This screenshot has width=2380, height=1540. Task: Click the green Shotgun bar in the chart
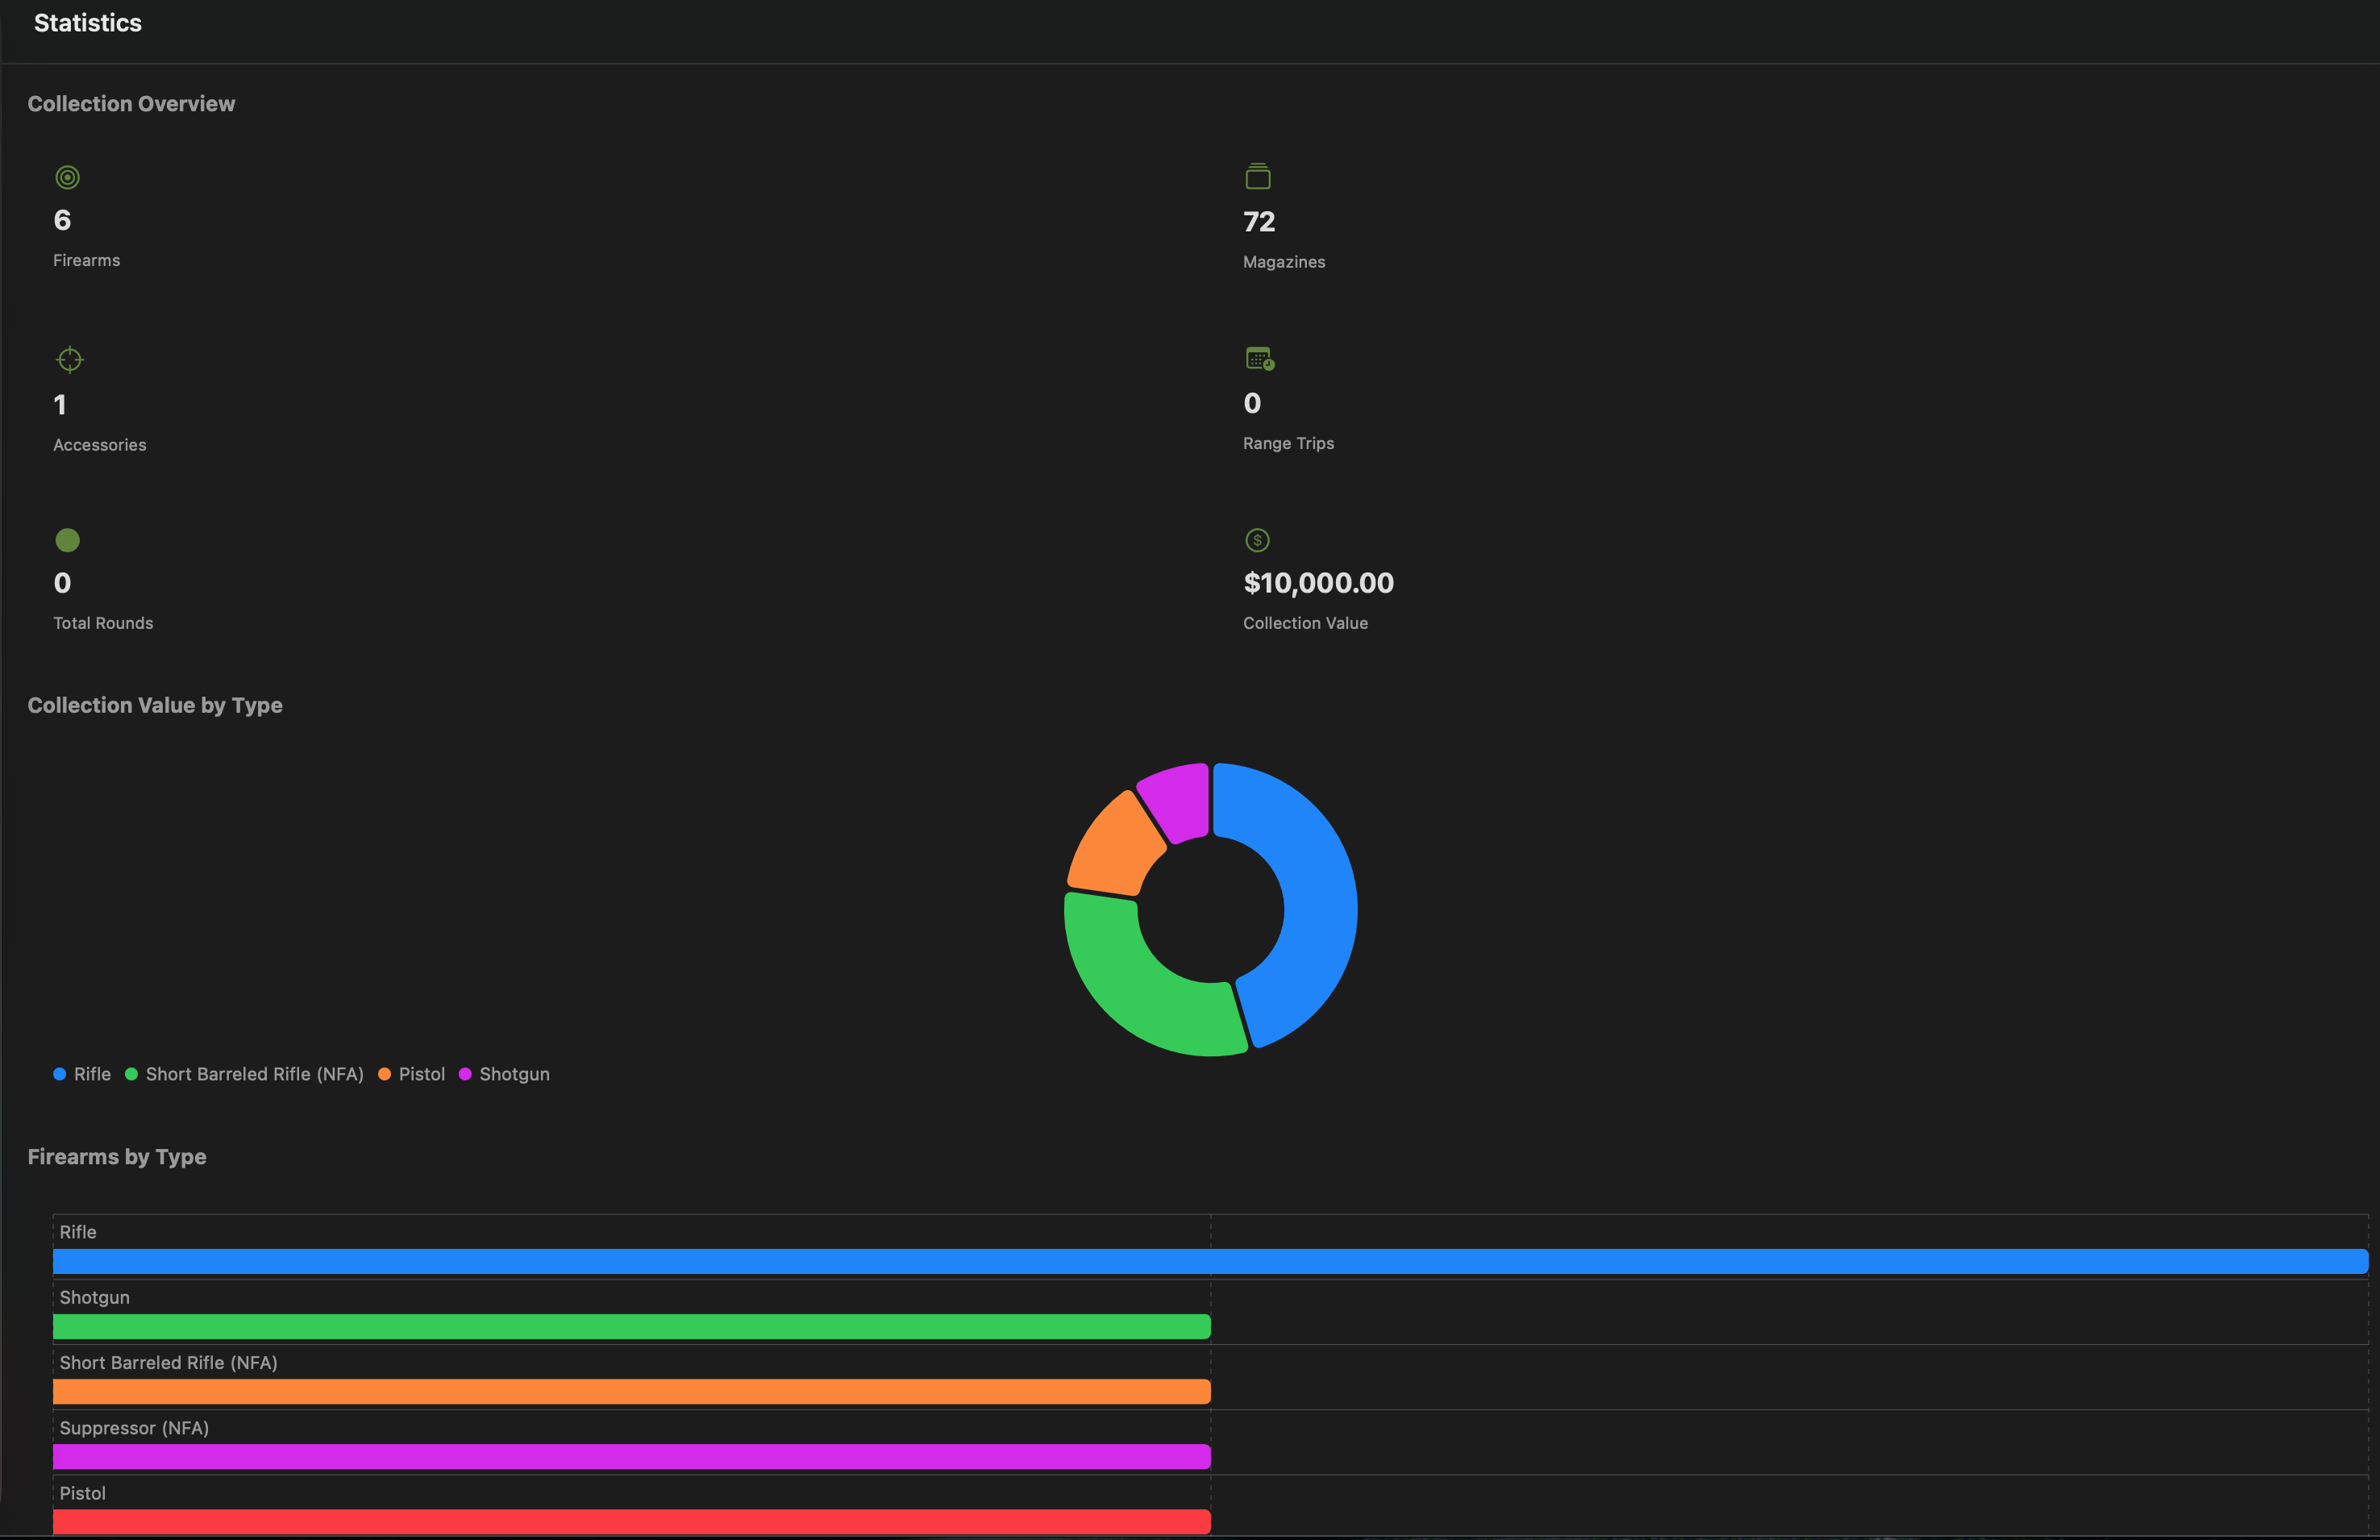click(630, 1327)
